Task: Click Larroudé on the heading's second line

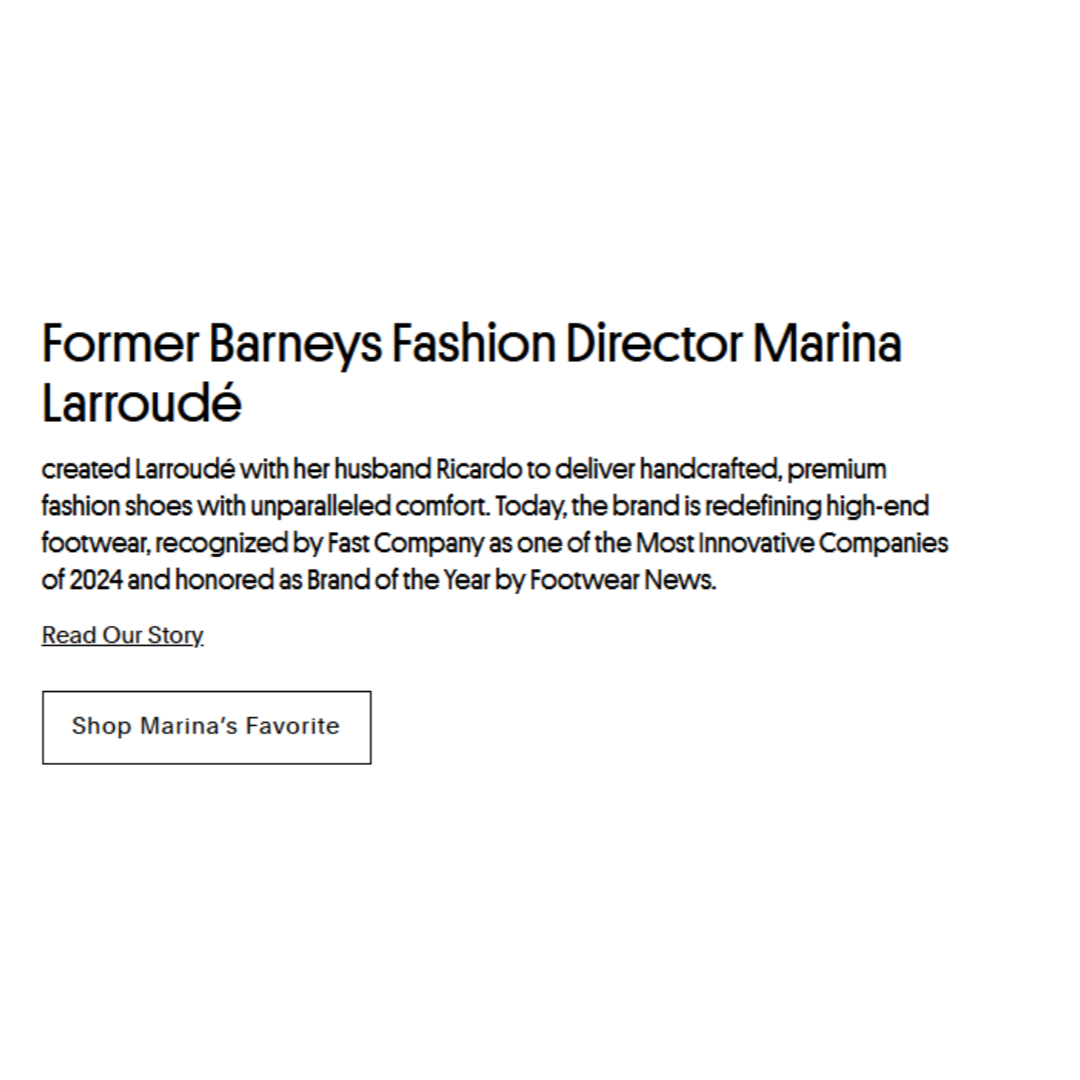Action: 141,403
